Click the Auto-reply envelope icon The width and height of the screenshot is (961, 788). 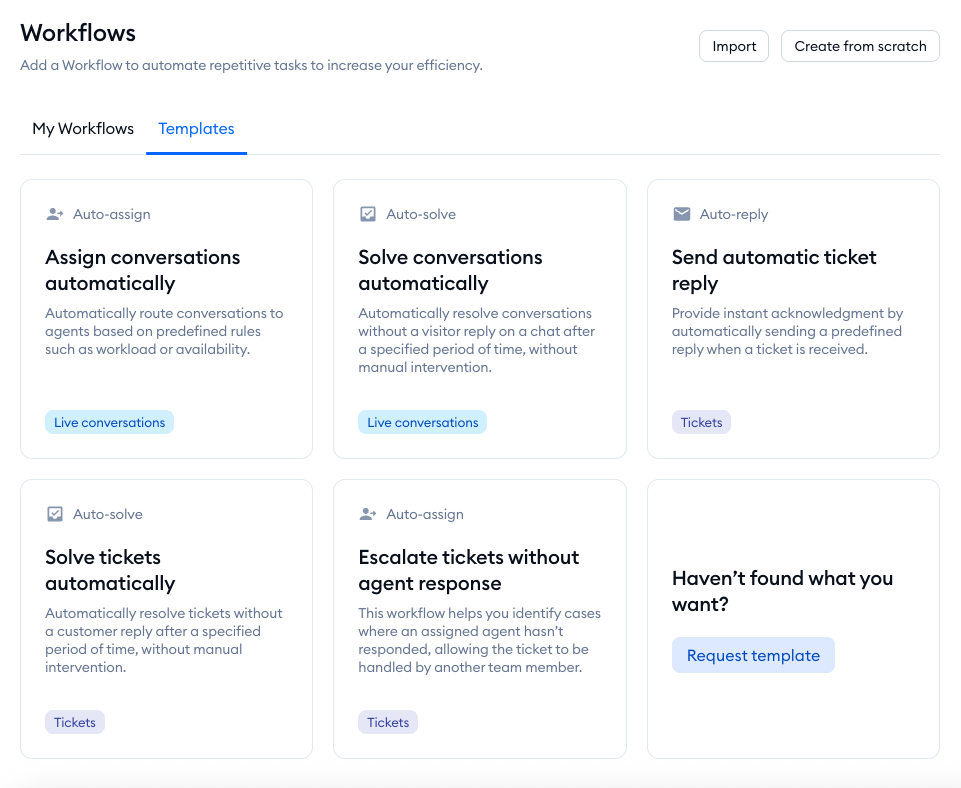point(682,214)
